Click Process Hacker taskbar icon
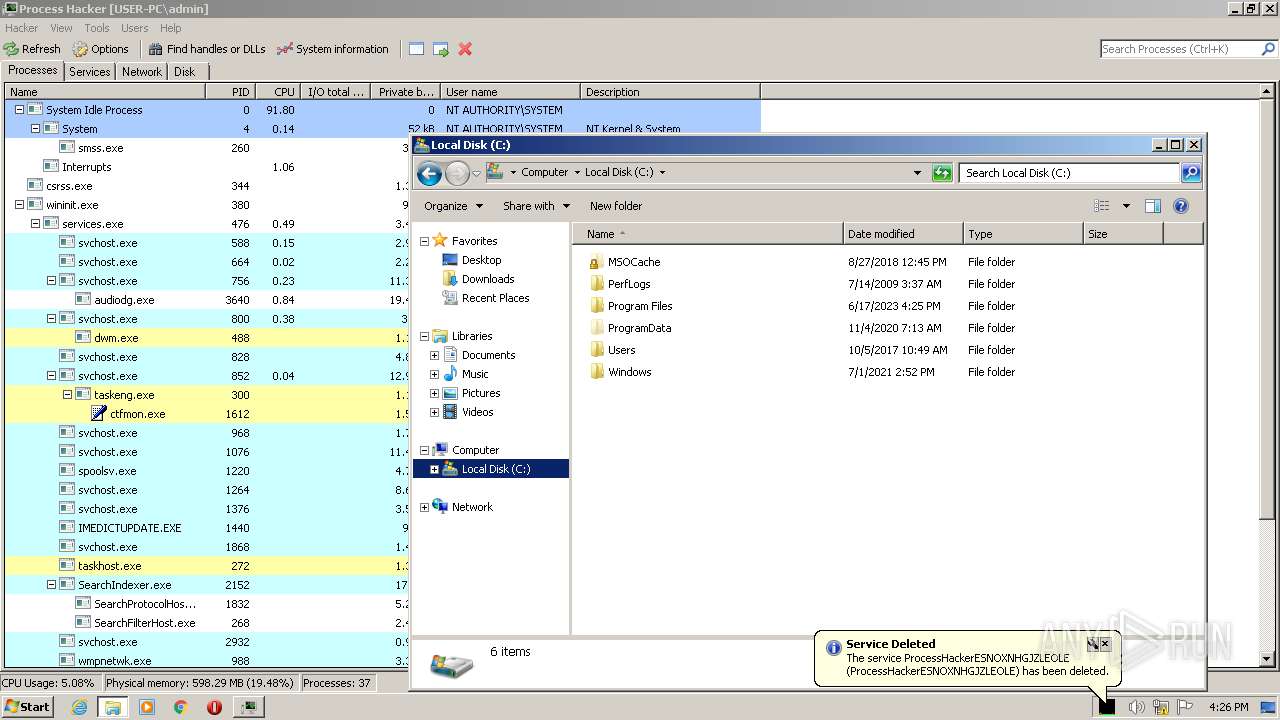This screenshot has height=720, width=1280. pyautogui.click(x=248, y=707)
